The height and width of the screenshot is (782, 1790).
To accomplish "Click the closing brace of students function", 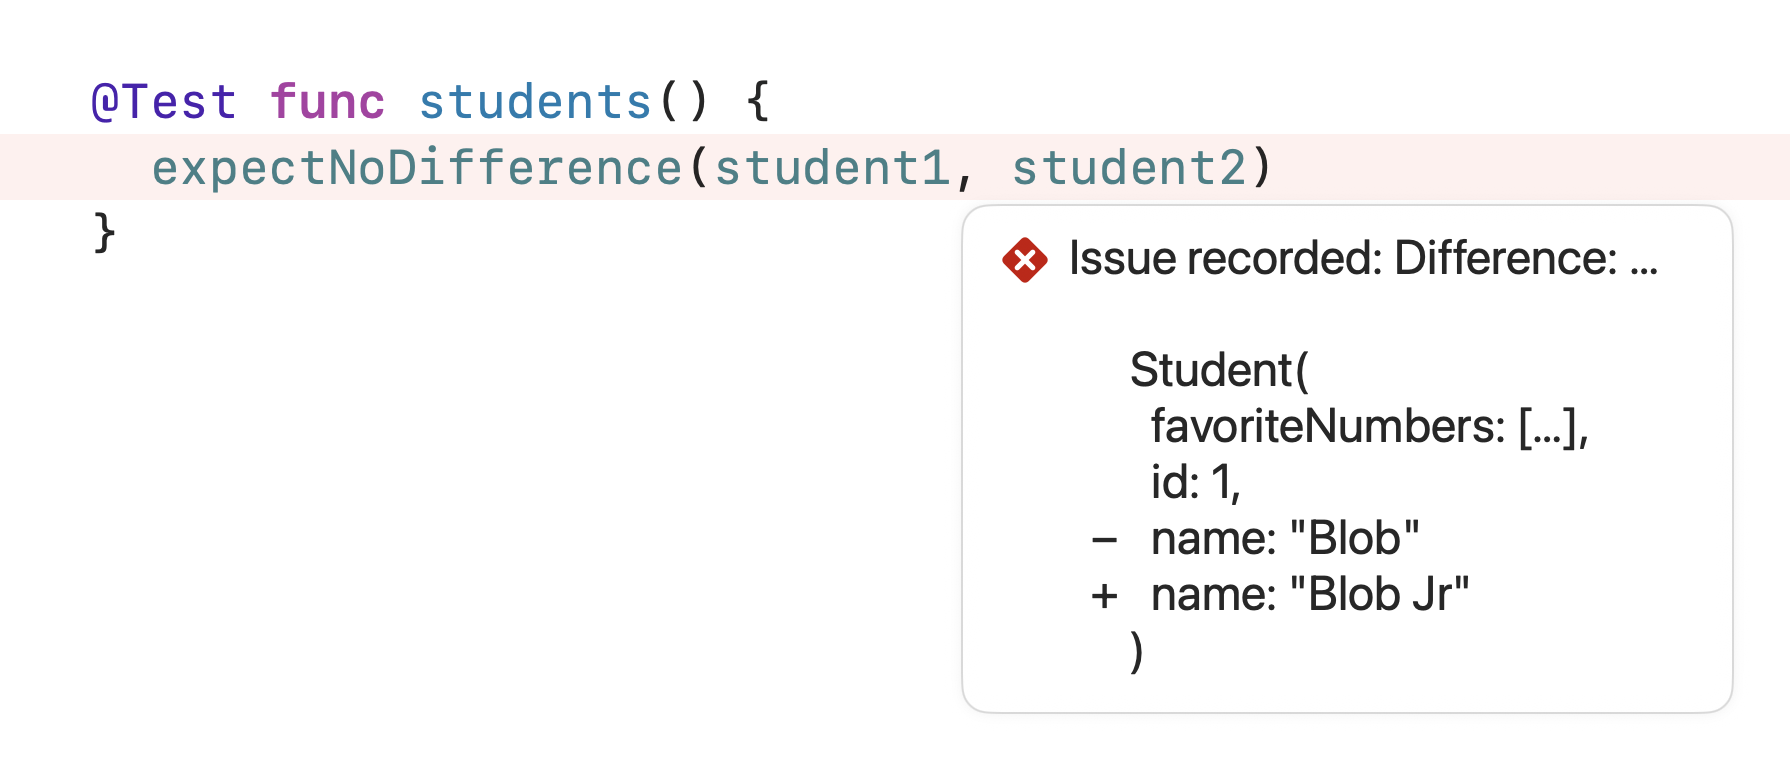I will coord(104,233).
